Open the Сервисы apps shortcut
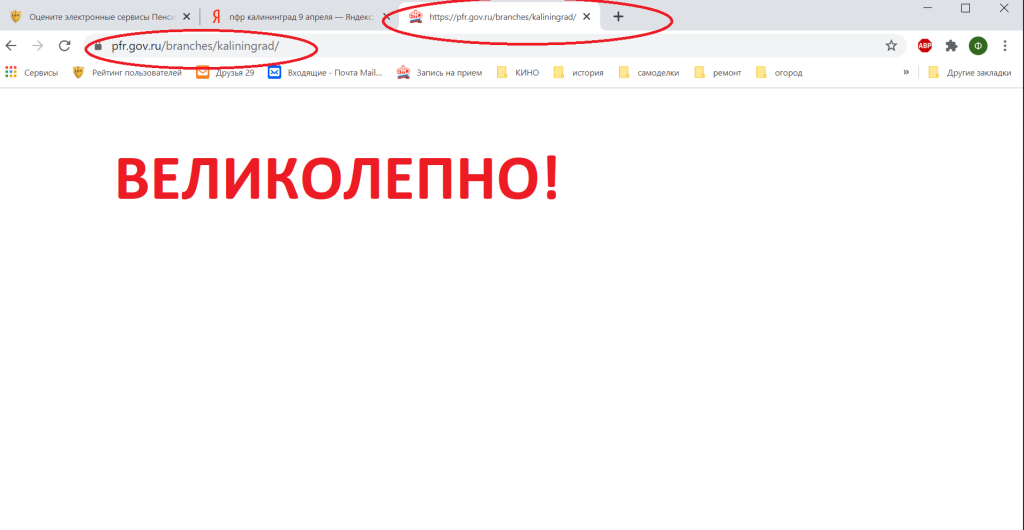 pos(32,72)
